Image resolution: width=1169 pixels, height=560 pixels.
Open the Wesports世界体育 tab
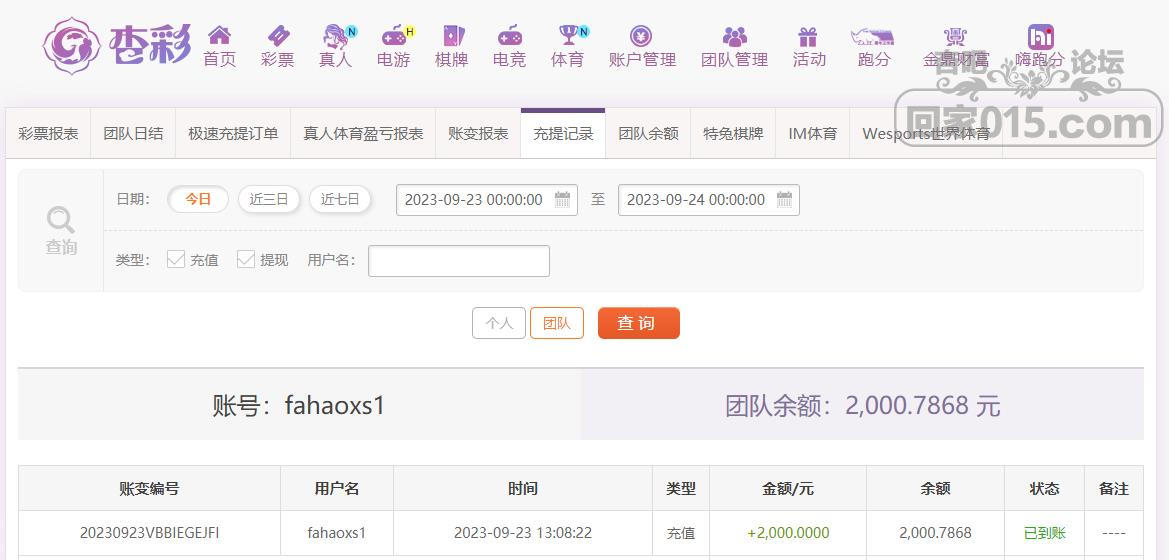coord(926,133)
